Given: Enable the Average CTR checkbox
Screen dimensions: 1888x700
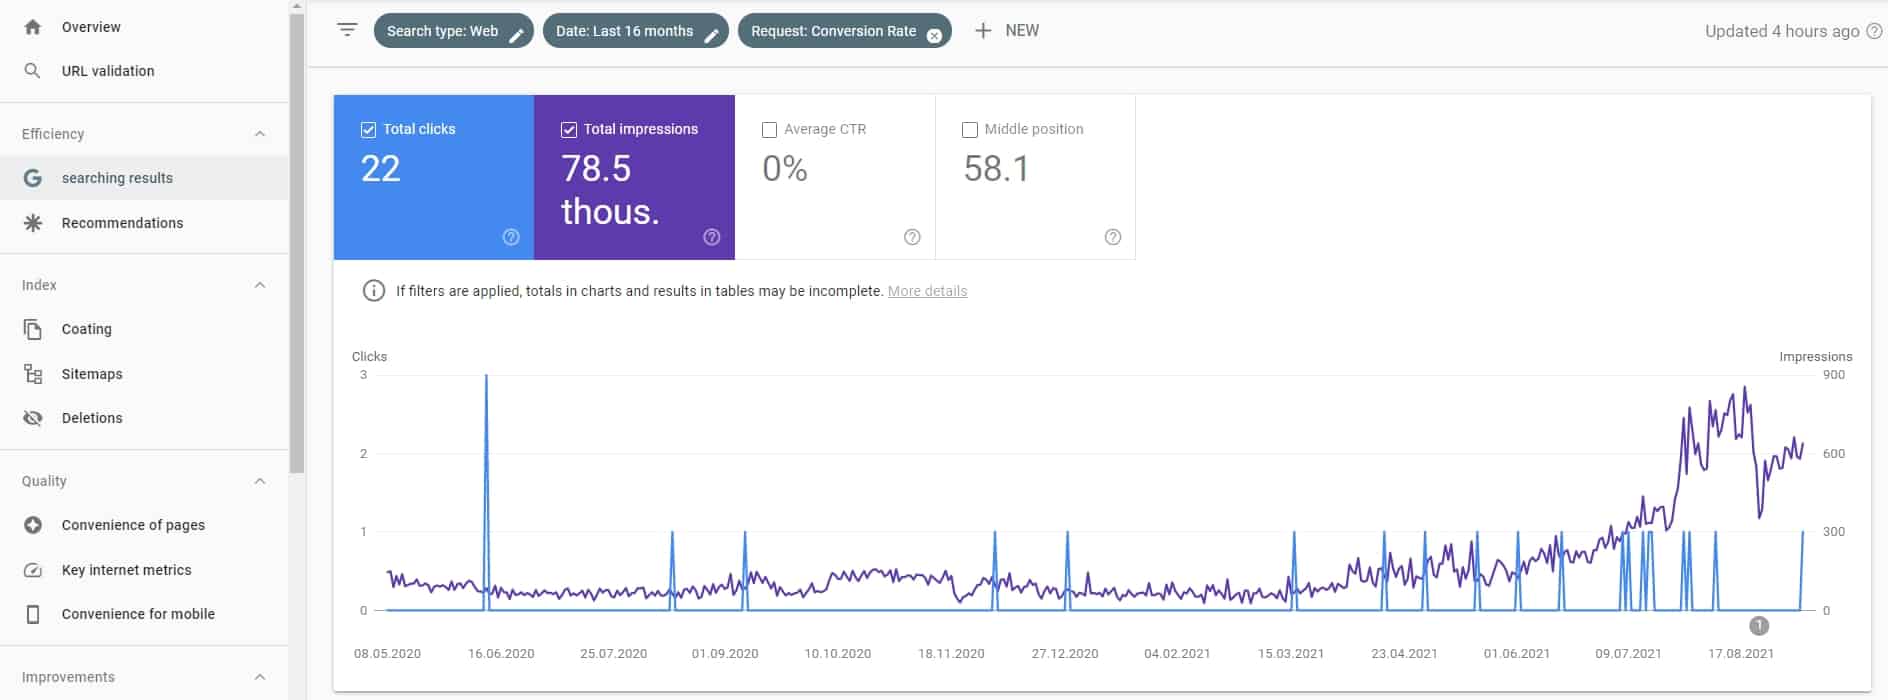Looking at the screenshot, I should (769, 129).
